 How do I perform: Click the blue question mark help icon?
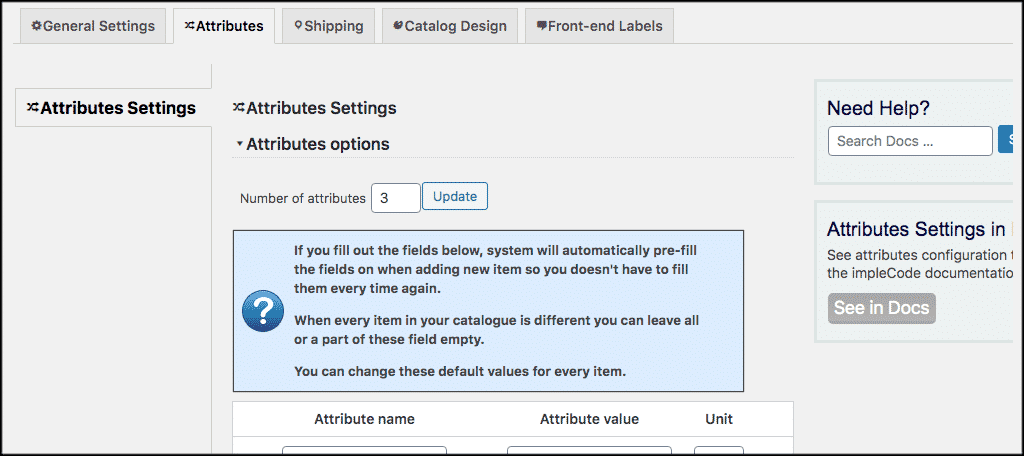tap(263, 310)
